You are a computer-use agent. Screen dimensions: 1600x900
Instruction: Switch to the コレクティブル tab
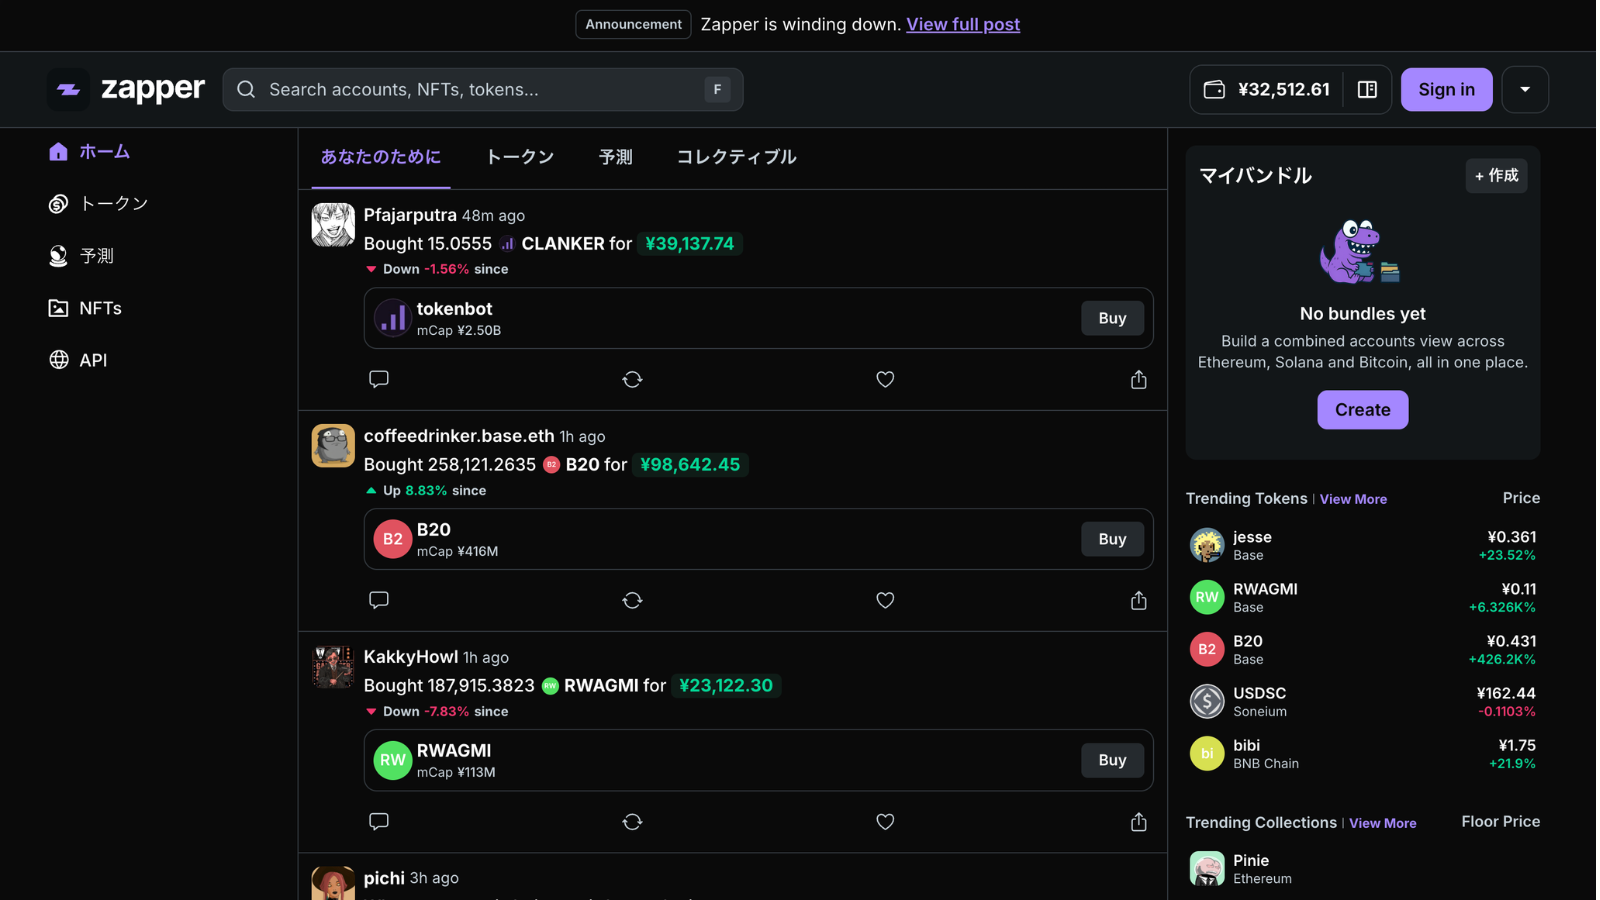[737, 157]
